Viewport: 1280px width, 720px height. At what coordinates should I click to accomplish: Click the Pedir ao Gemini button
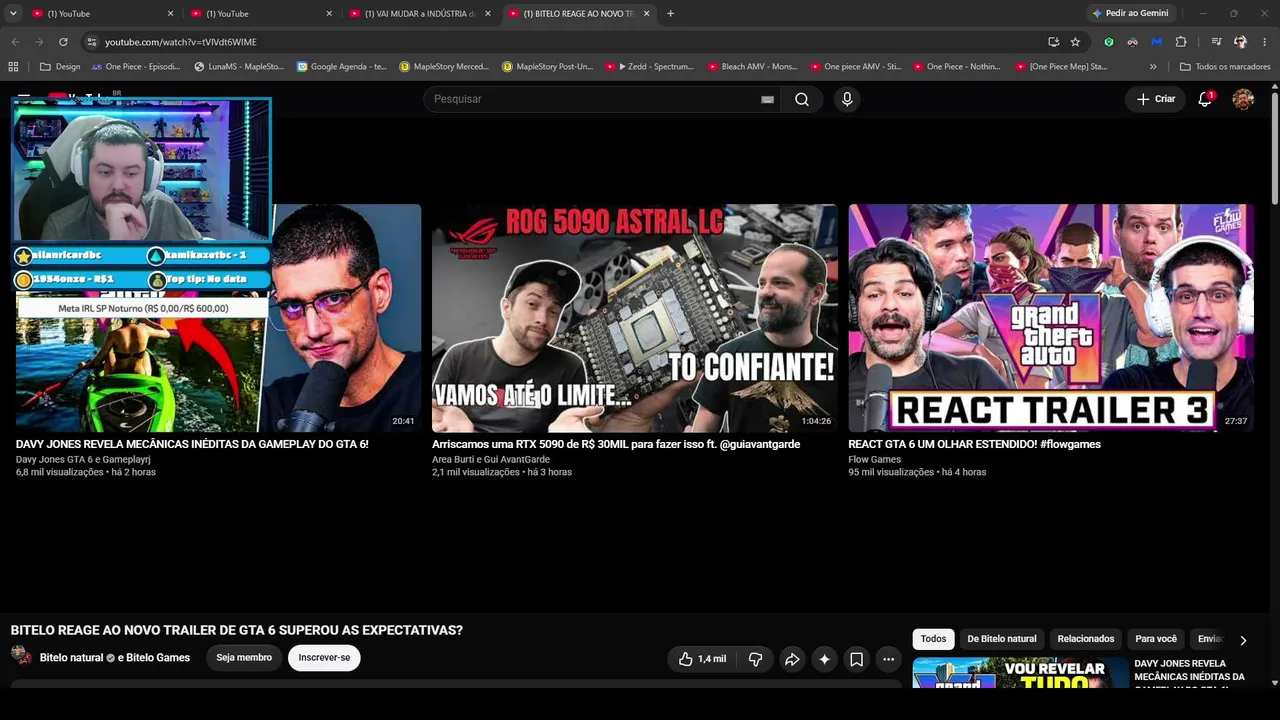(1131, 14)
